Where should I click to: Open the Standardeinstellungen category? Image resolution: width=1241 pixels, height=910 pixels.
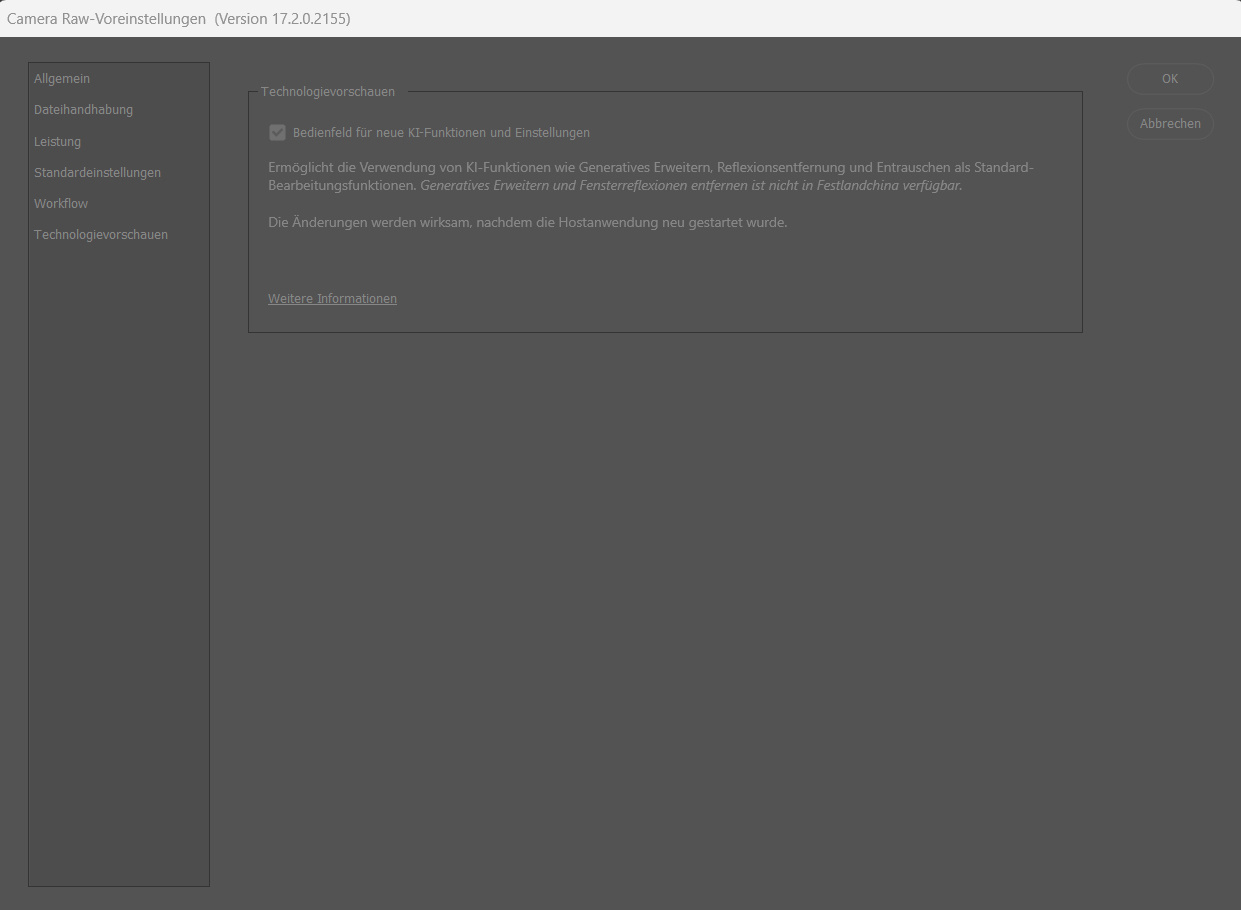point(97,173)
